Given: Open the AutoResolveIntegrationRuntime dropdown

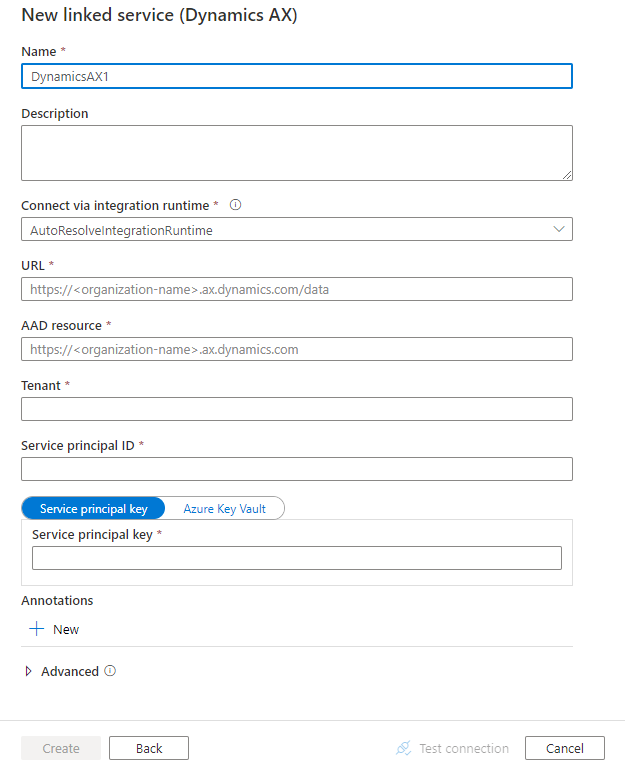Looking at the screenshot, I should tap(296, 229).
